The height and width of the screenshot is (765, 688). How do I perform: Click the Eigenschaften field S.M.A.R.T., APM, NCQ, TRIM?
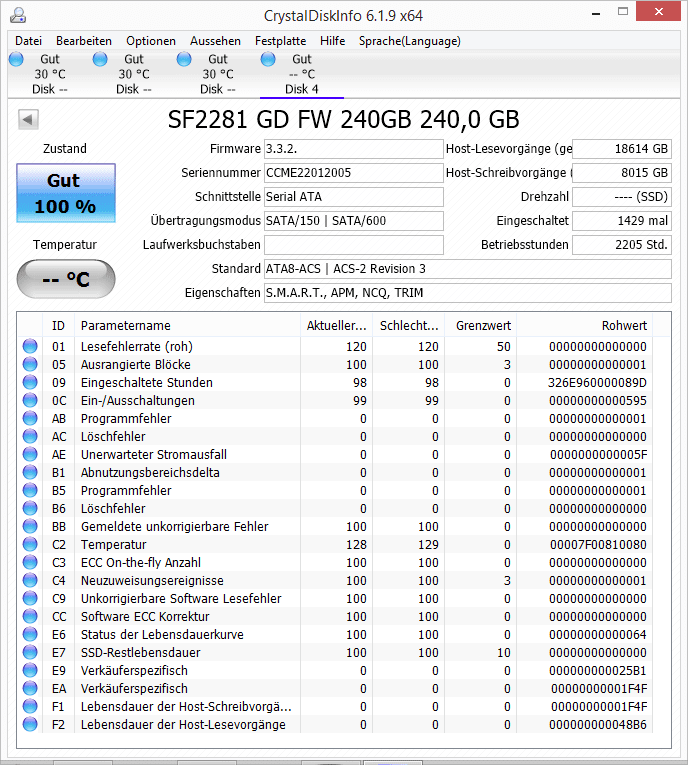tap(467, 293)
